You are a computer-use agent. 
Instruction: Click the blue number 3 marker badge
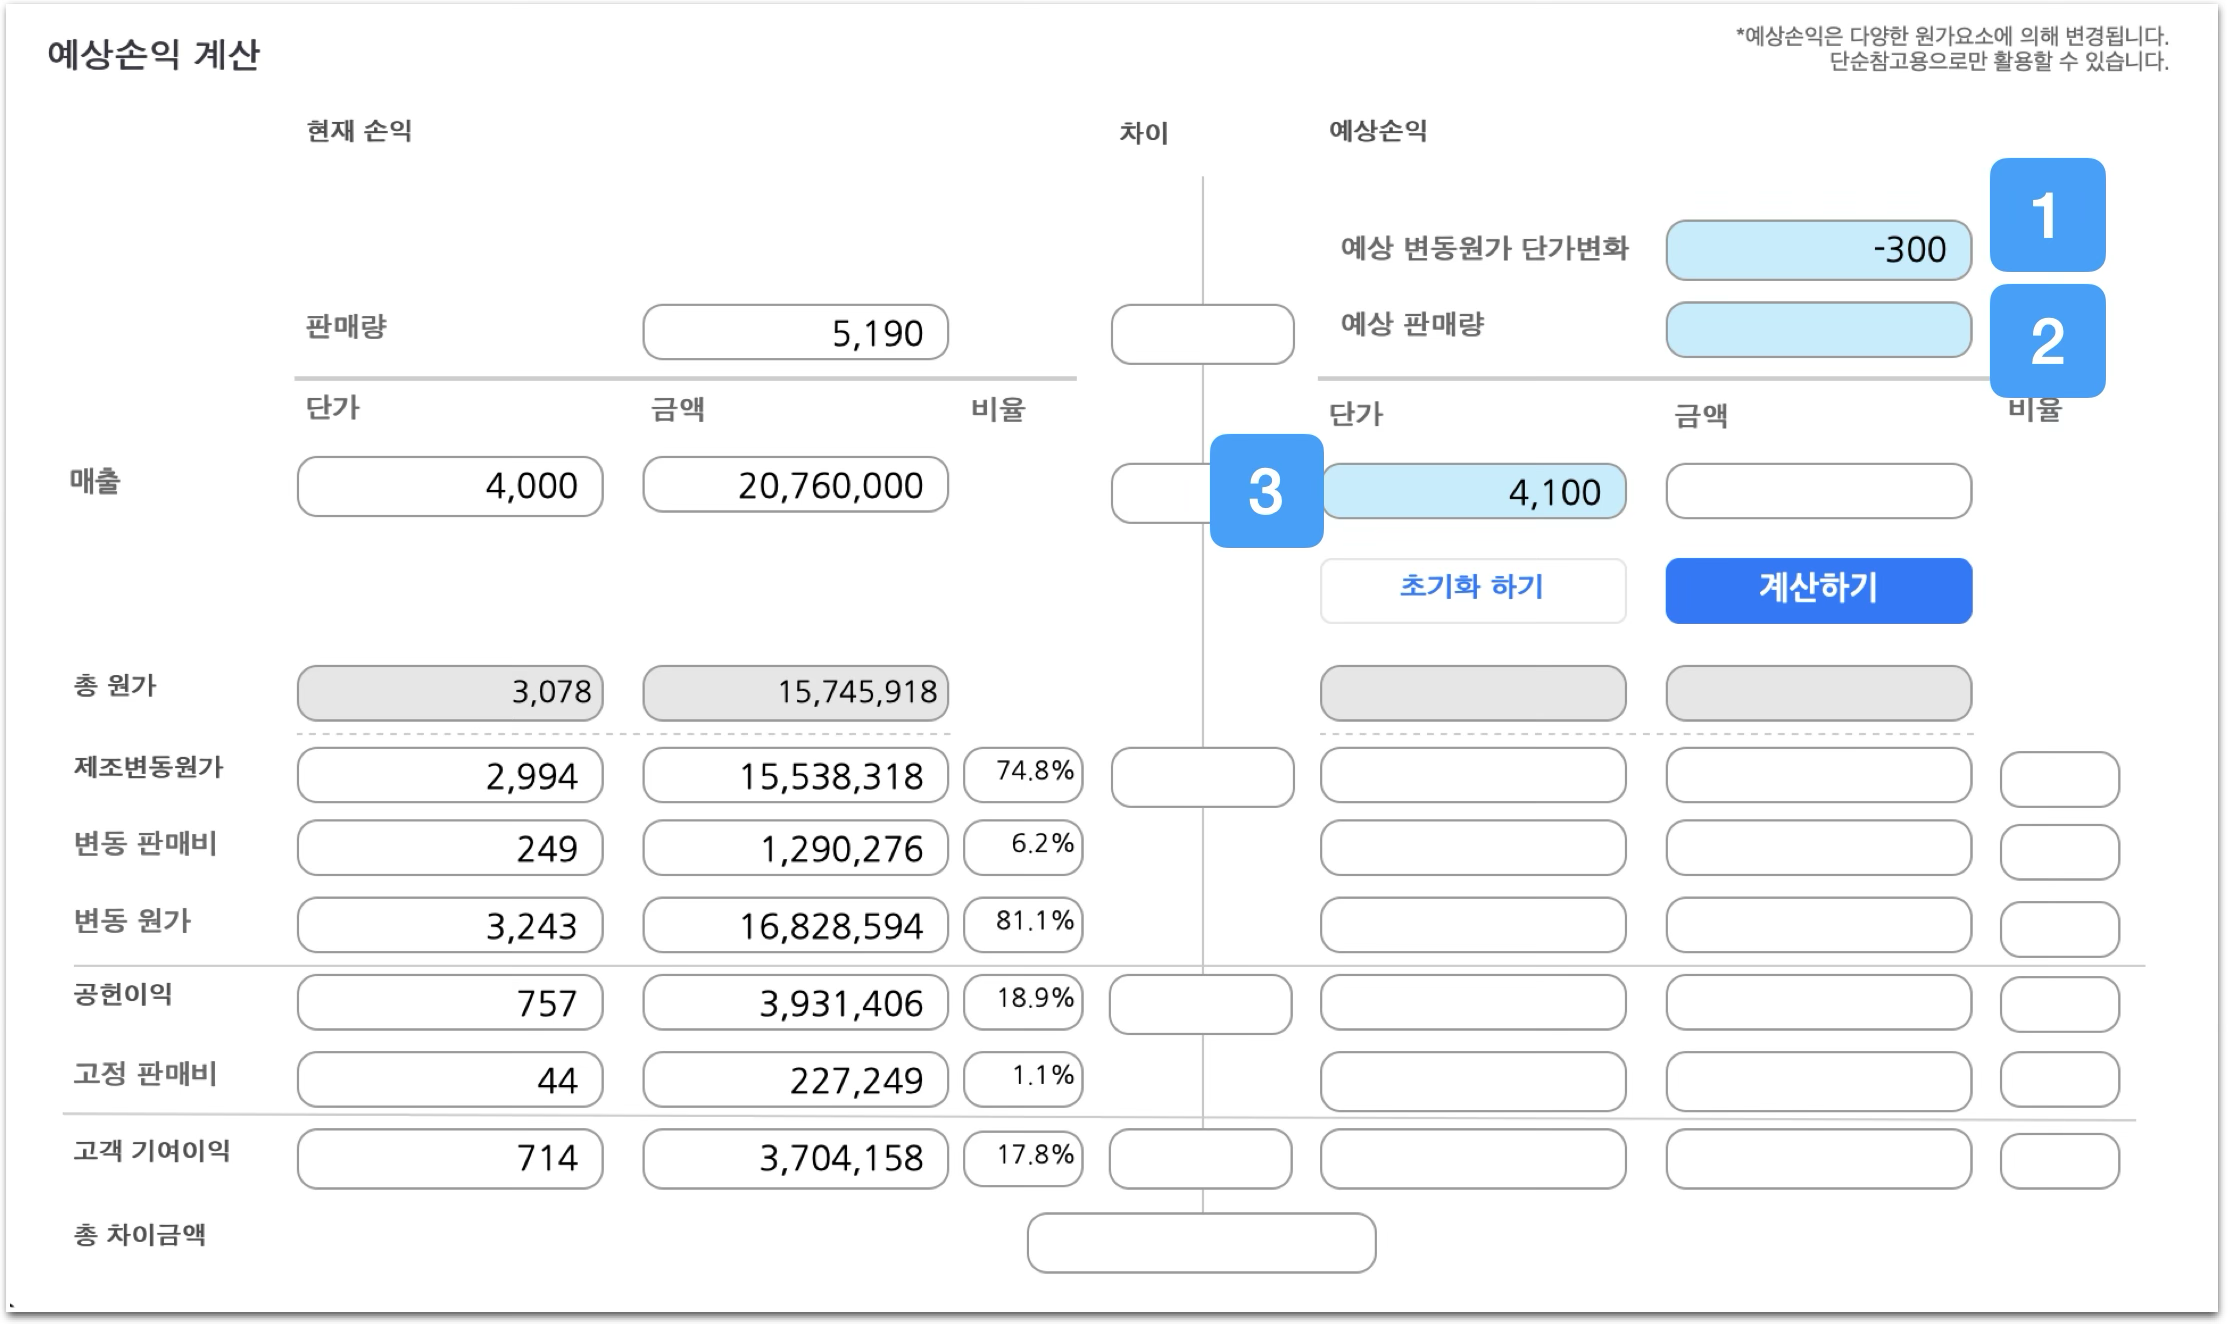[1266, 491]
